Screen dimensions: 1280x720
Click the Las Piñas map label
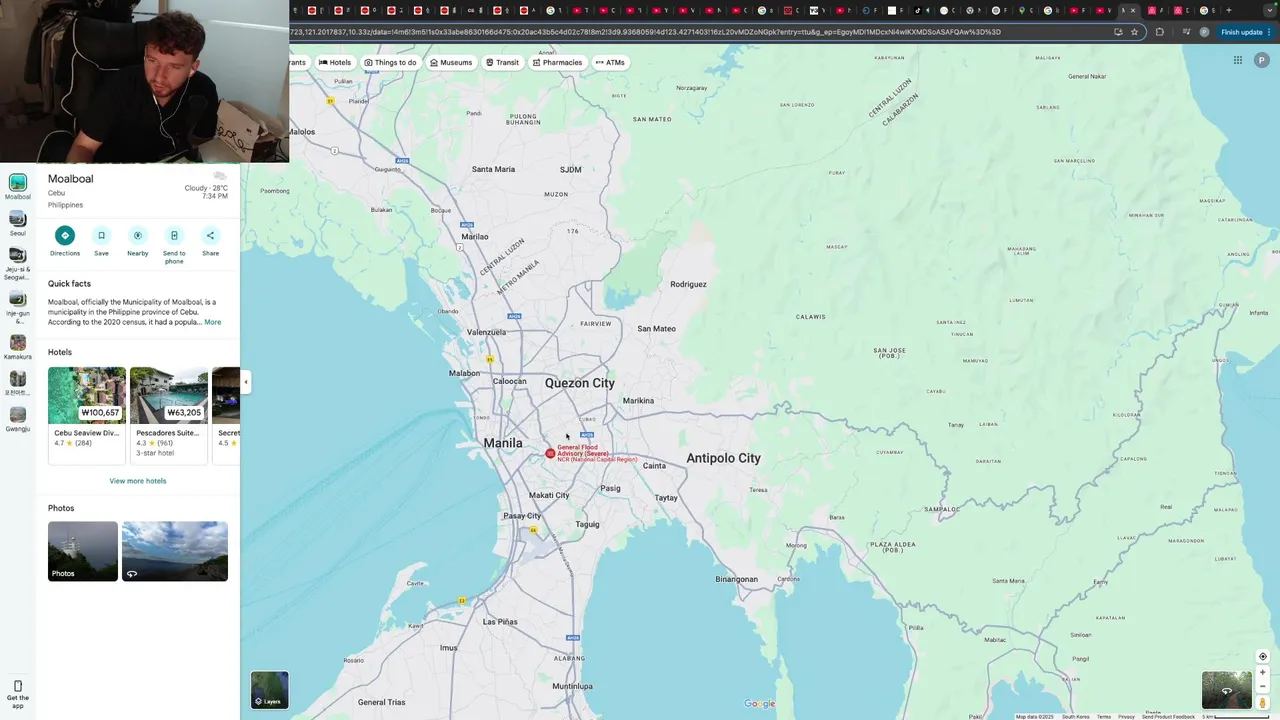(x=500, y=622)
